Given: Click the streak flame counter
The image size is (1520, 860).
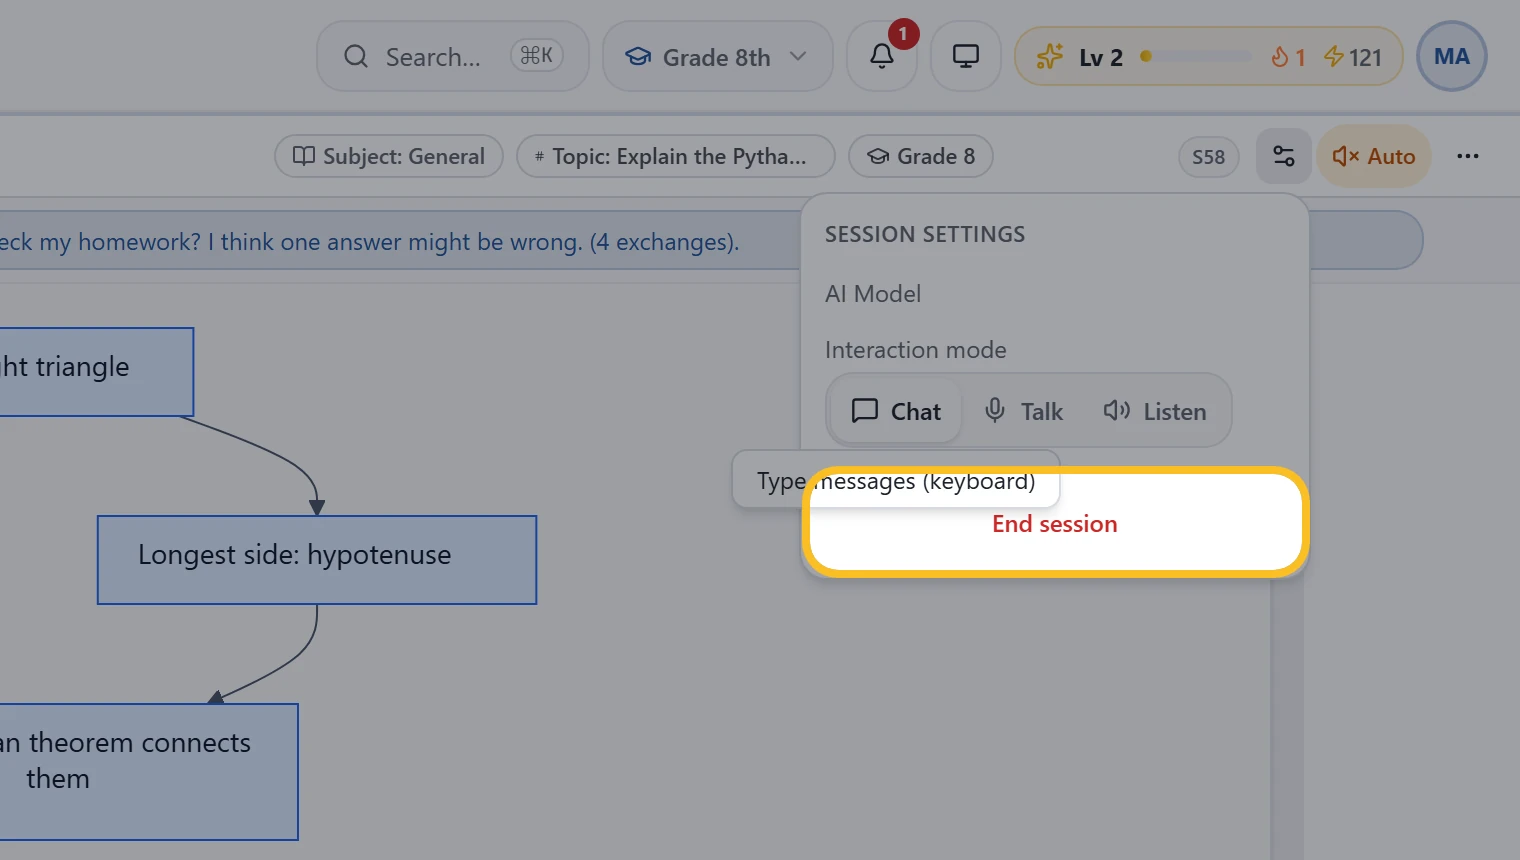Looking at the screenshot, I should pos(1288,57).
